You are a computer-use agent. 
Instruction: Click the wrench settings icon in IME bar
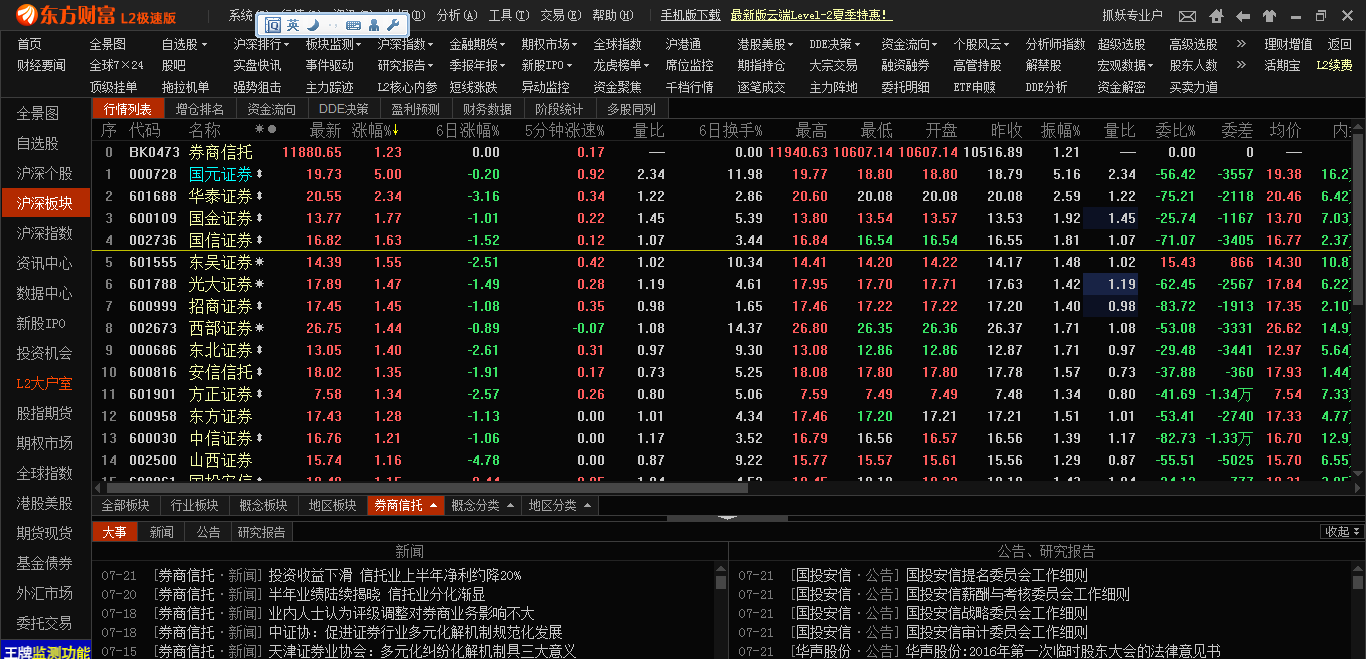(x=391, y=25)
